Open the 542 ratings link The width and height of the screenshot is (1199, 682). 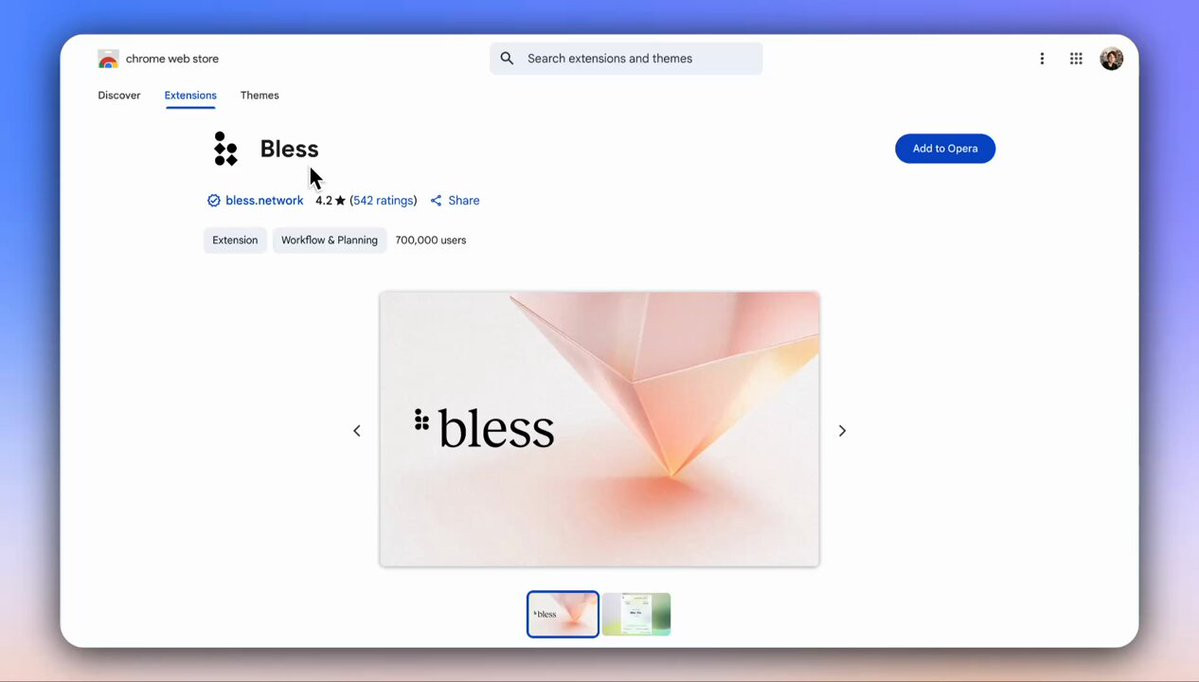click(383, 200)
